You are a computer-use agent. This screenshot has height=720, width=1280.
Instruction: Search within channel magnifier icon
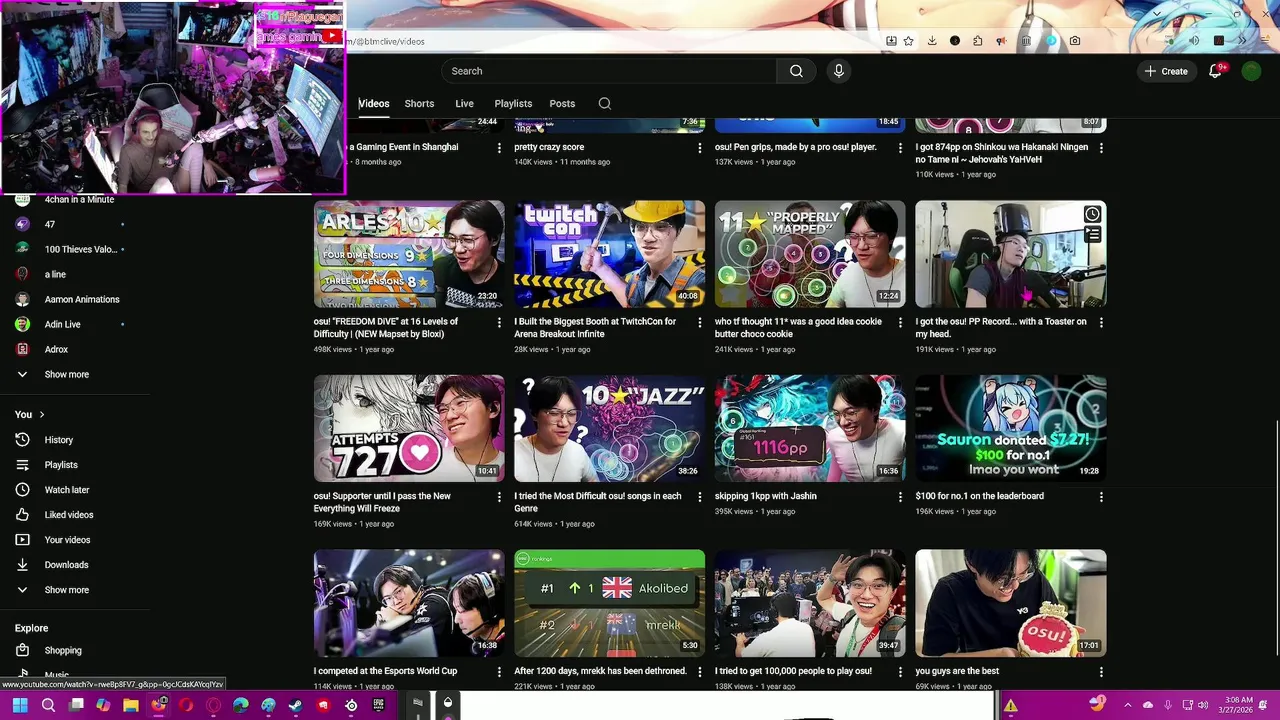click(604, 103)
